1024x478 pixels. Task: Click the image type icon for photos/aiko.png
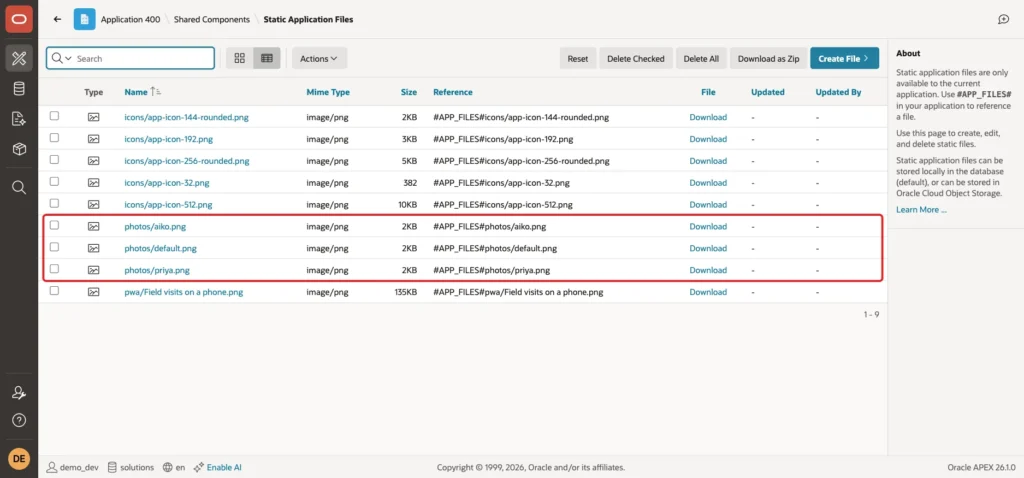[93, 227]
